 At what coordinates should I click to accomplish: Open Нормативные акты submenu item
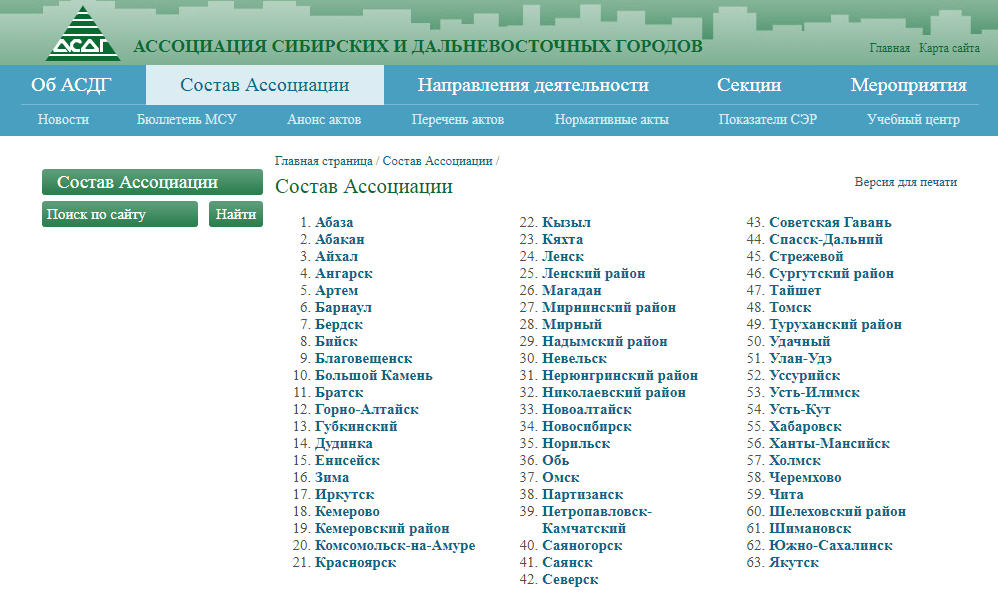point(612,119)
